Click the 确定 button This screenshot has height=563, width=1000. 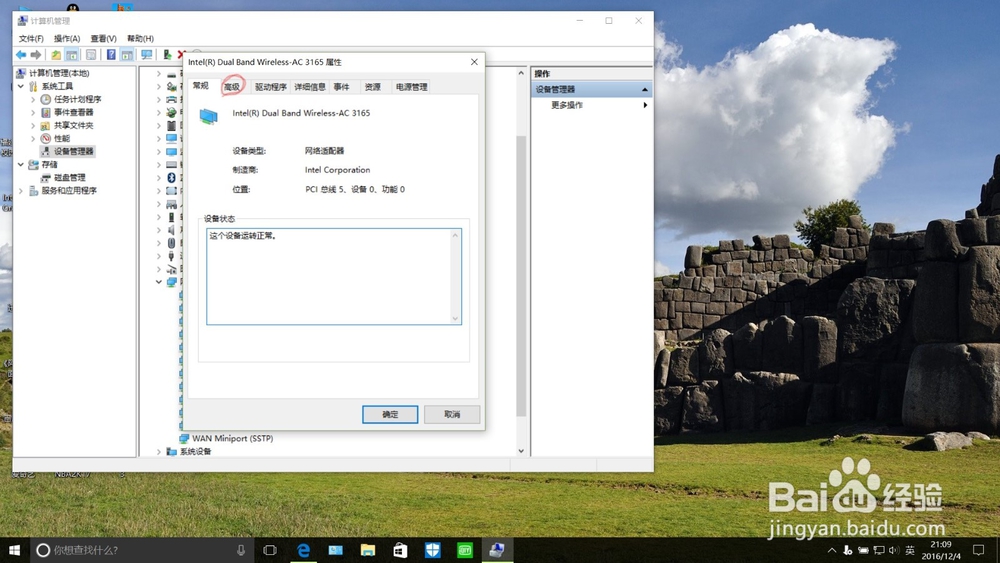tap(390, 414)
